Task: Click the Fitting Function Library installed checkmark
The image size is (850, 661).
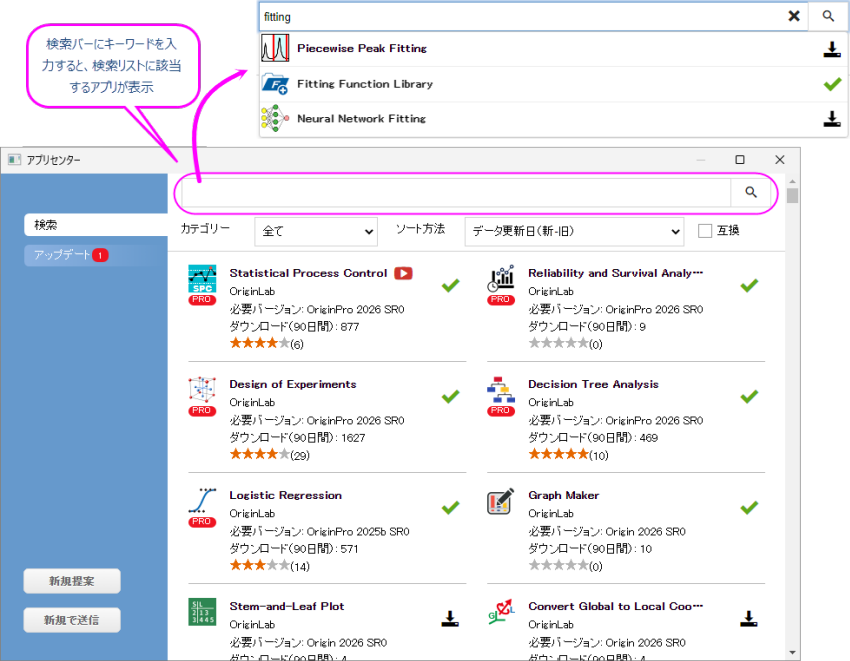Action: pyautogui.click(x=832, y=84)
